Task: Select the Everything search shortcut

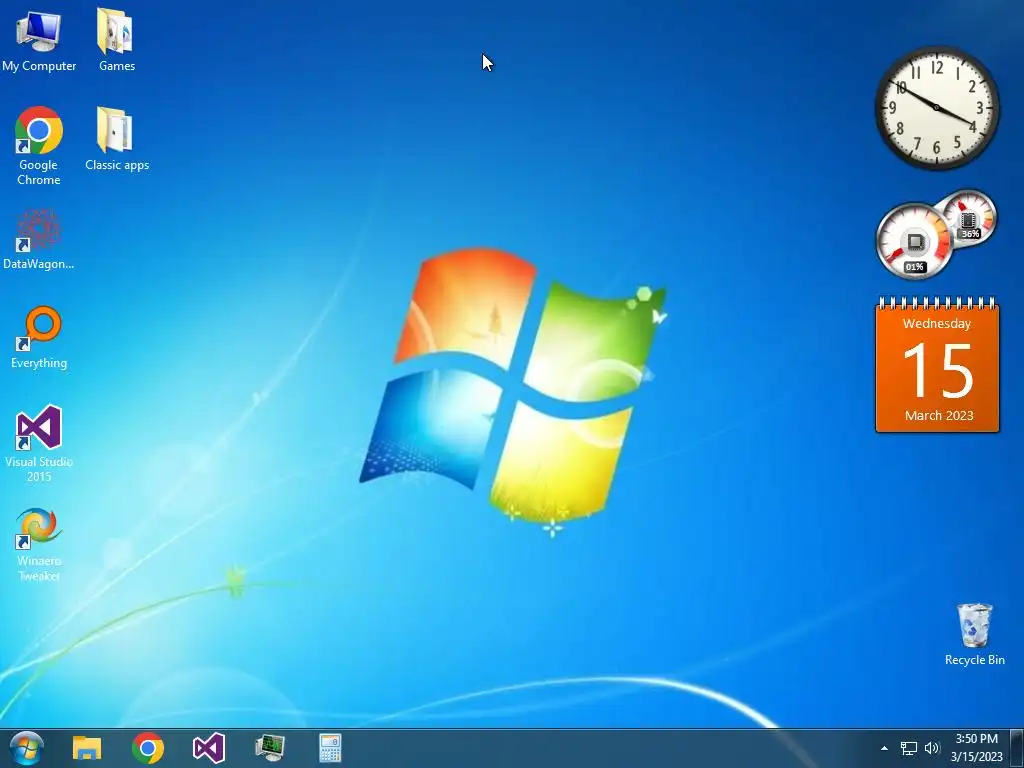Action: [39, 338]
